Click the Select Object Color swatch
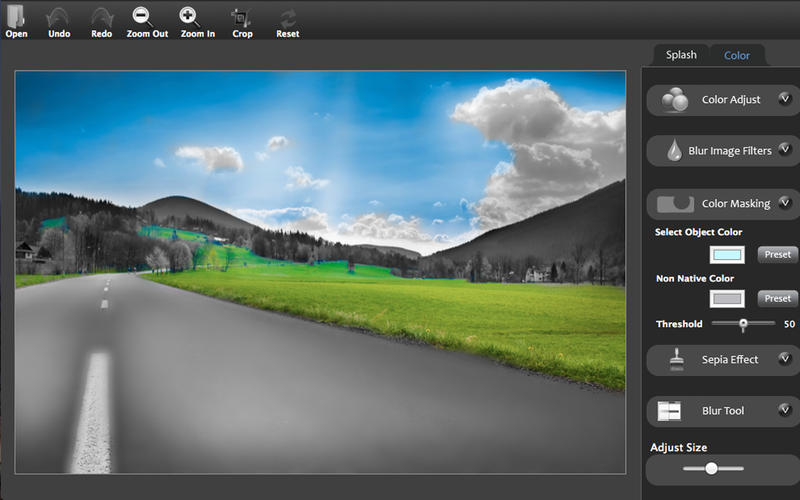The width and height of the screenshot is (800, 500). pos(727,254)
